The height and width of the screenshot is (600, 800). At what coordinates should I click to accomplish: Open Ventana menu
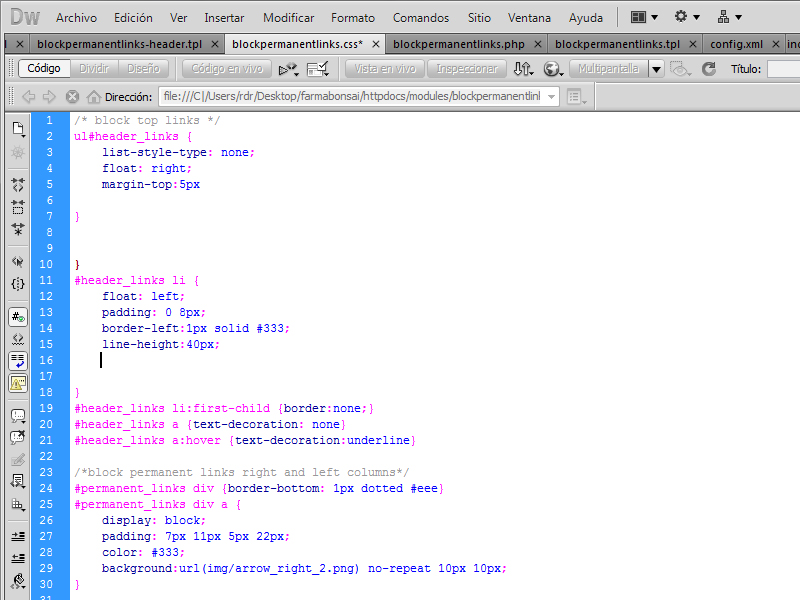(x=529, y=18)
